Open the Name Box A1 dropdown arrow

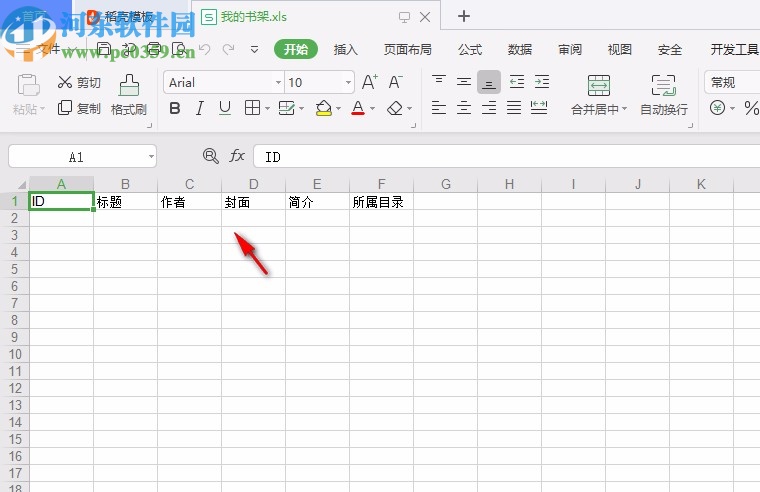coord(151,157)
